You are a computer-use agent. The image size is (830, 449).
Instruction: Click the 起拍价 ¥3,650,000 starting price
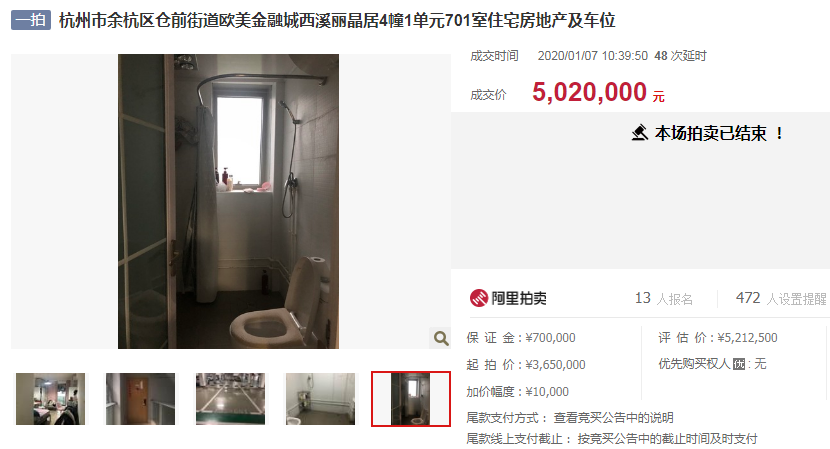(526, 365)
